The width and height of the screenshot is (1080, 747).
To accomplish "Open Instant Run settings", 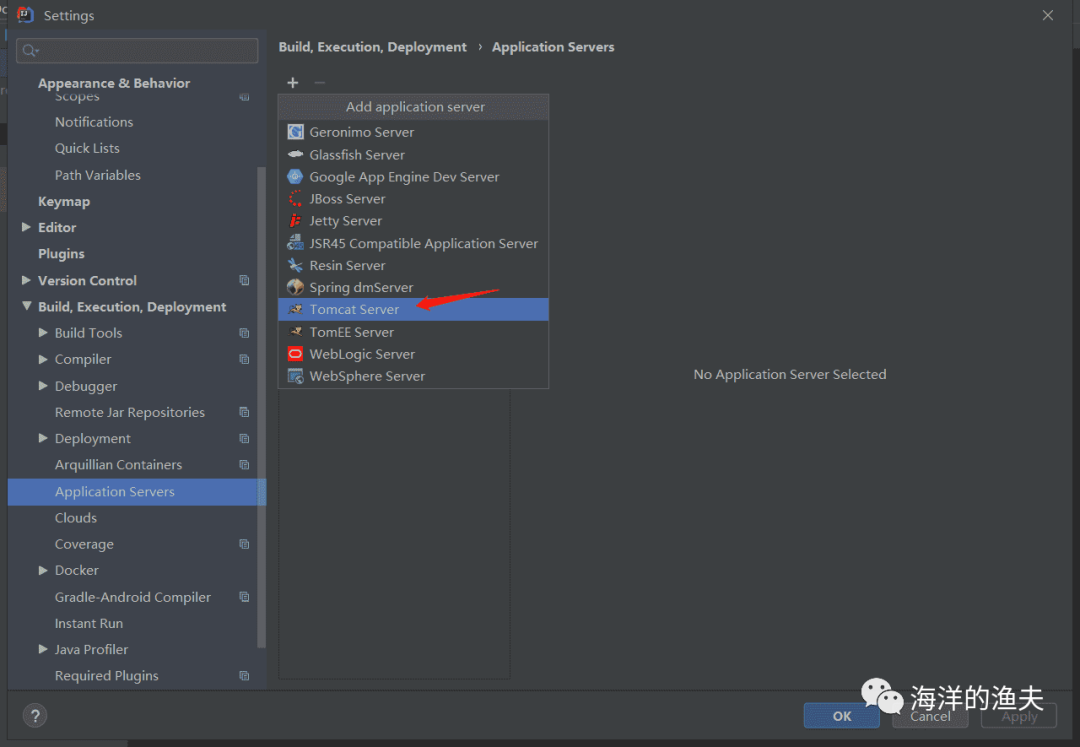I will coord(89,623).
